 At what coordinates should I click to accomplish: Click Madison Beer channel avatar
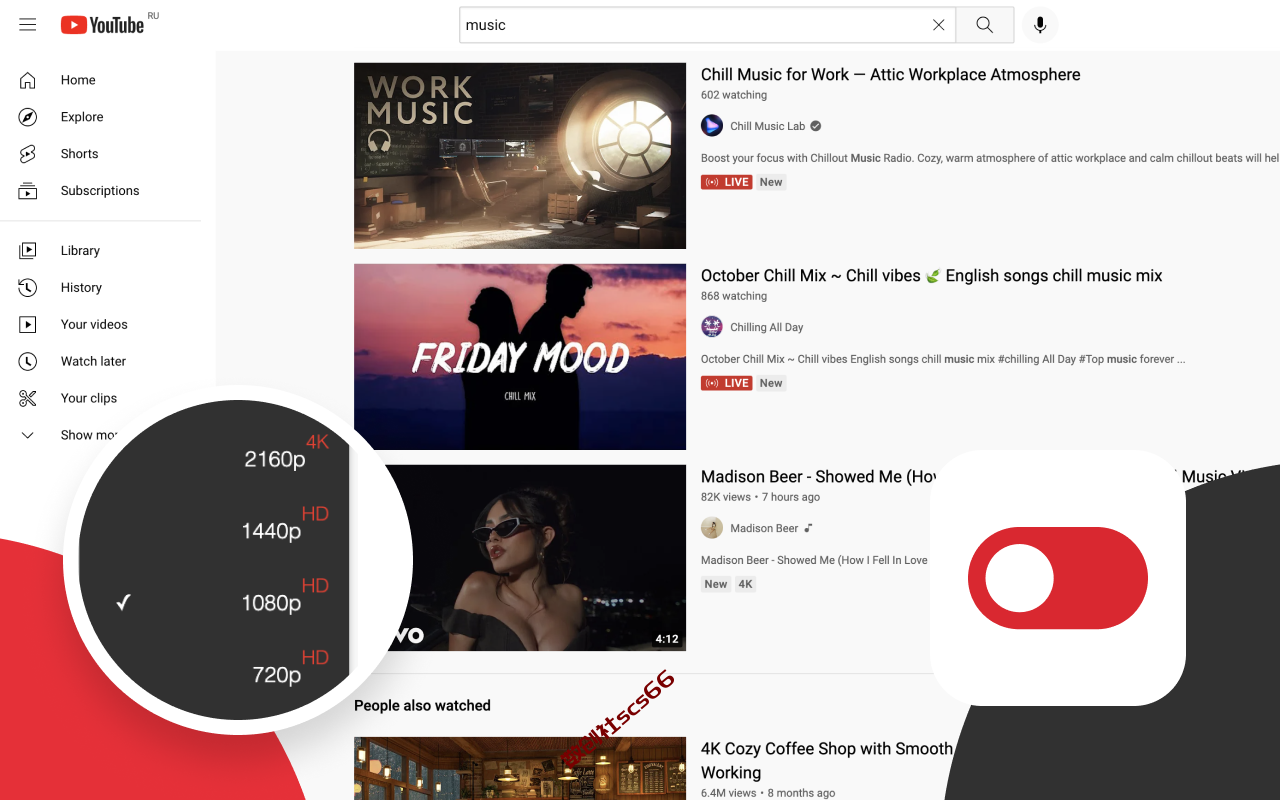coord(712,528)
